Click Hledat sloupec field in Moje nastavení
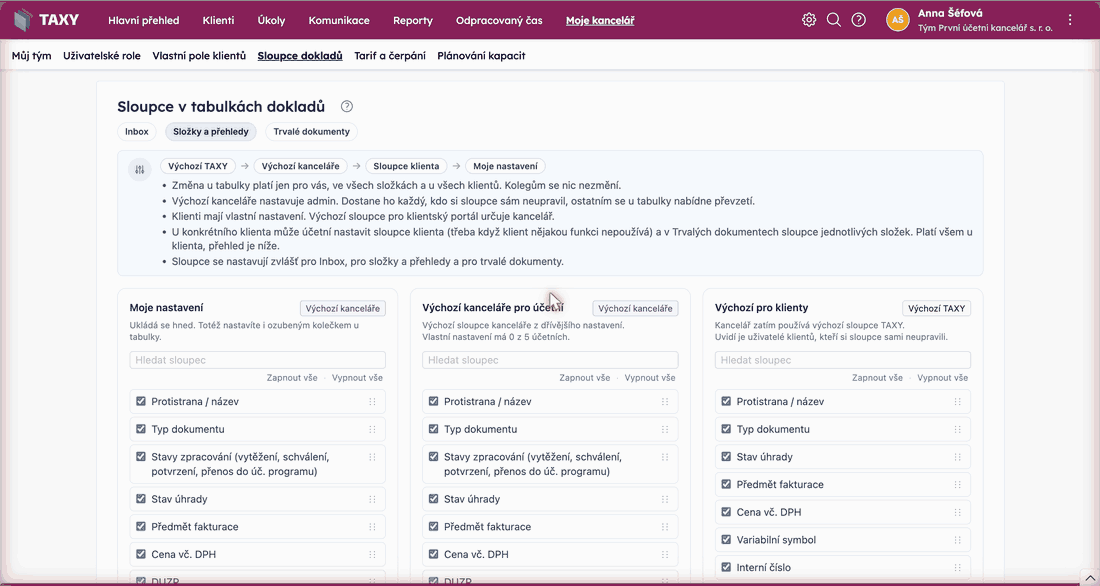Image resolution: width=1100 pixels, height=586 pixels. [x=257, y=360]
